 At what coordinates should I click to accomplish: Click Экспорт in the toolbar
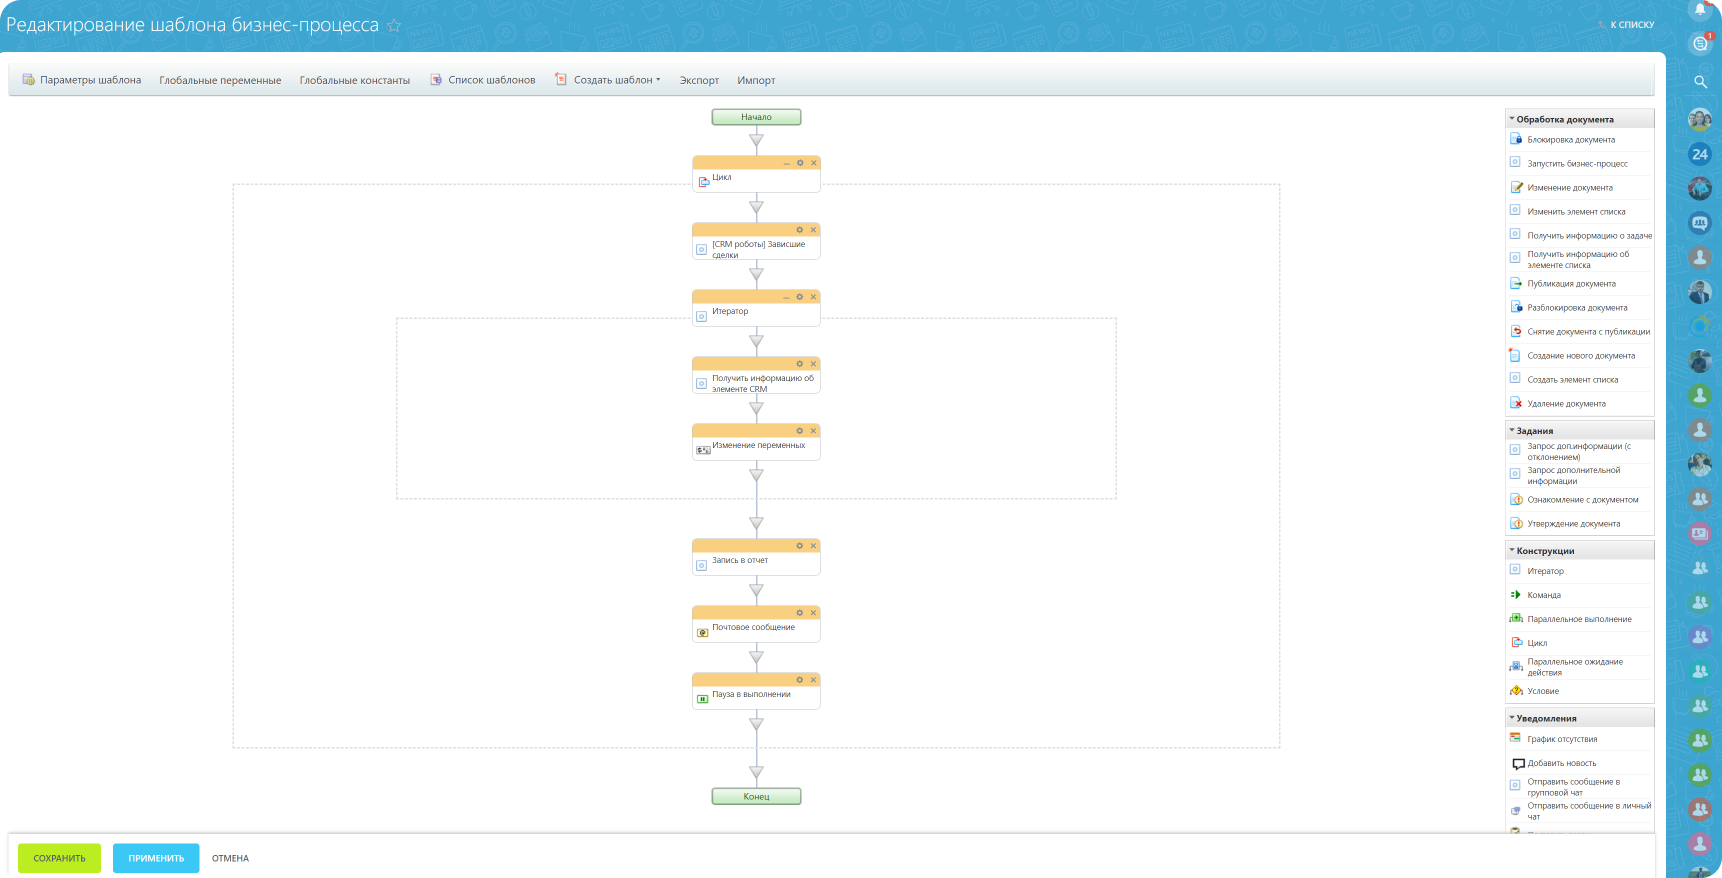pos(699,80)
